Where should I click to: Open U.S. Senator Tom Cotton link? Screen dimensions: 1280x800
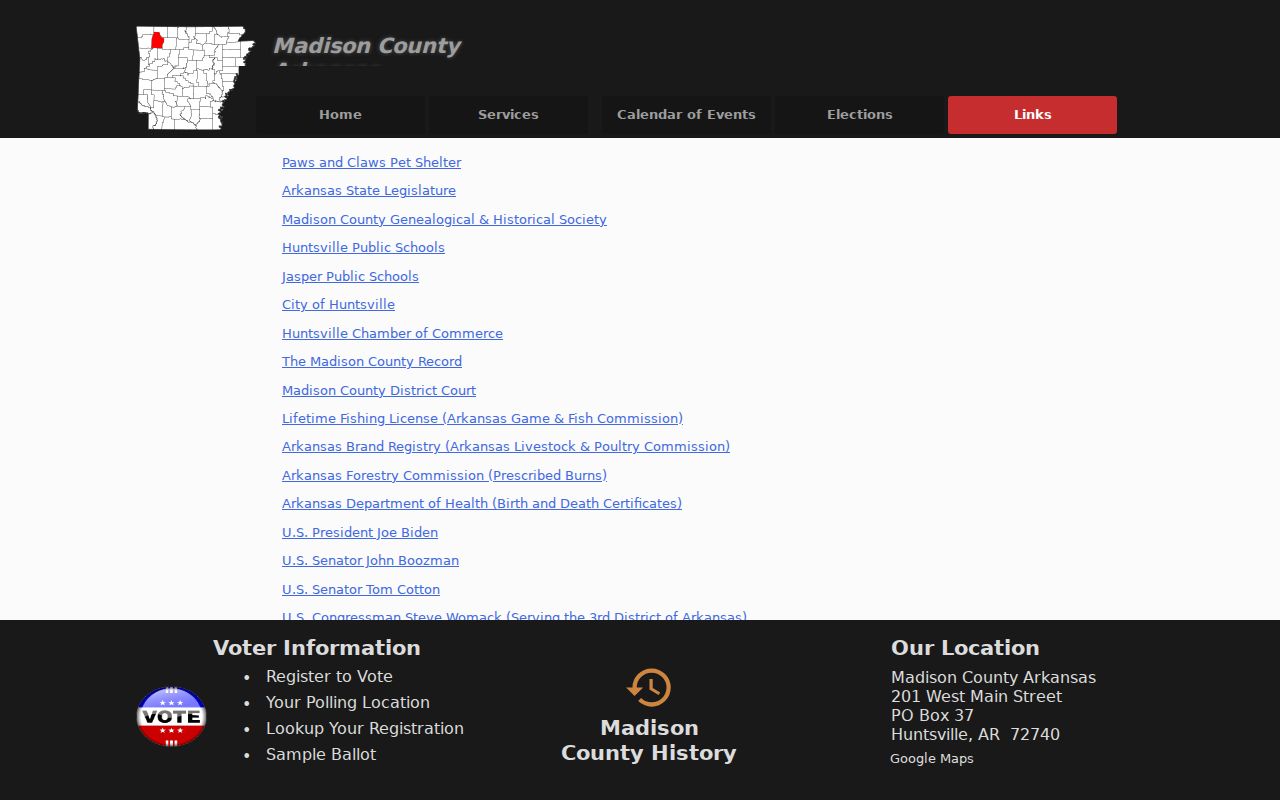coord(361,590)
